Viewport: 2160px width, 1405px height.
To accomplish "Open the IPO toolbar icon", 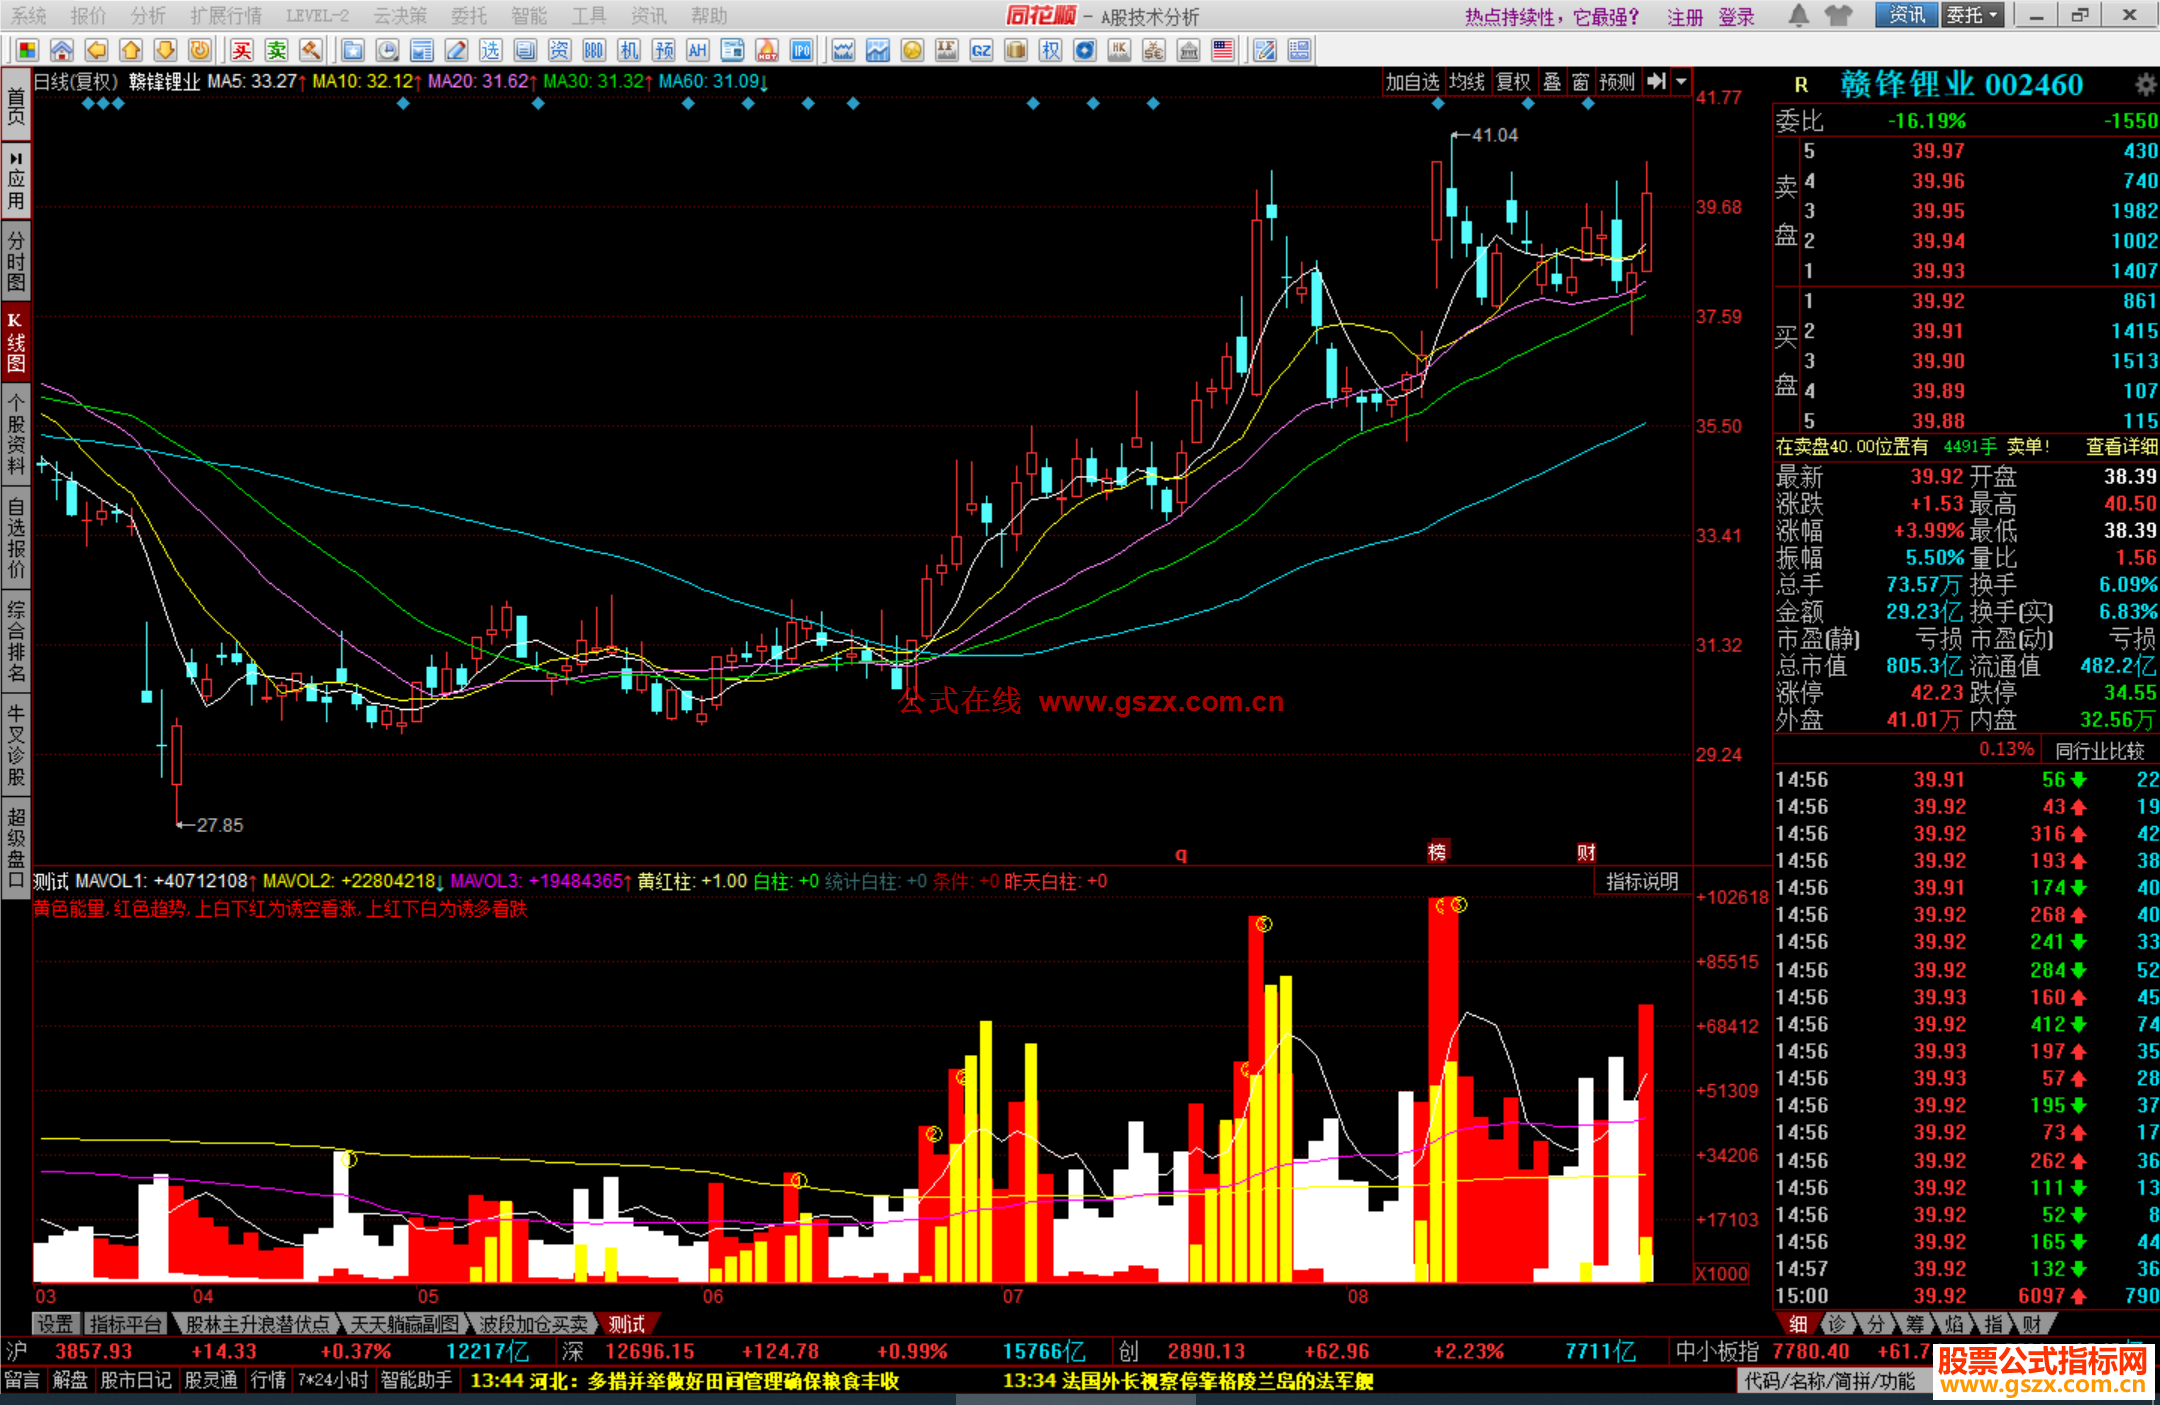I will pyautogui.click(x=801, y=50).
